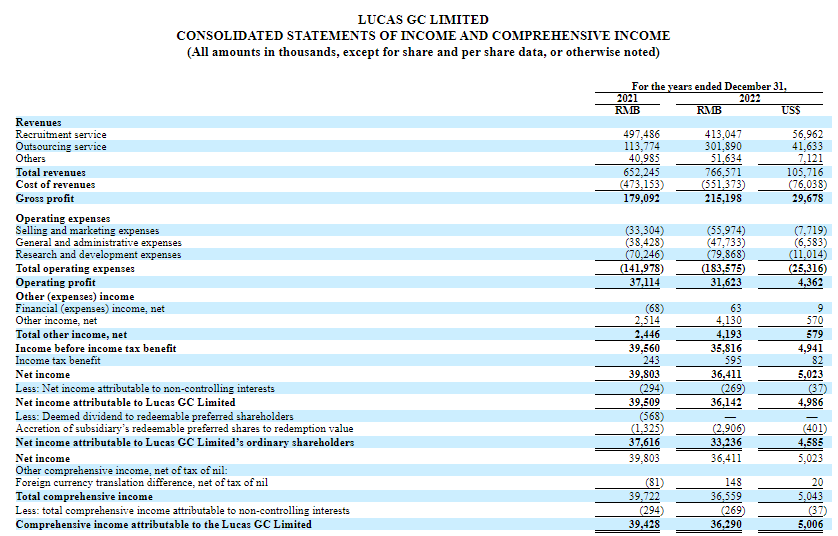Click 'Less: Net income attributable to non-controlling interests'
This screenshot has width=838, height=536.
[x=145, y=389]
